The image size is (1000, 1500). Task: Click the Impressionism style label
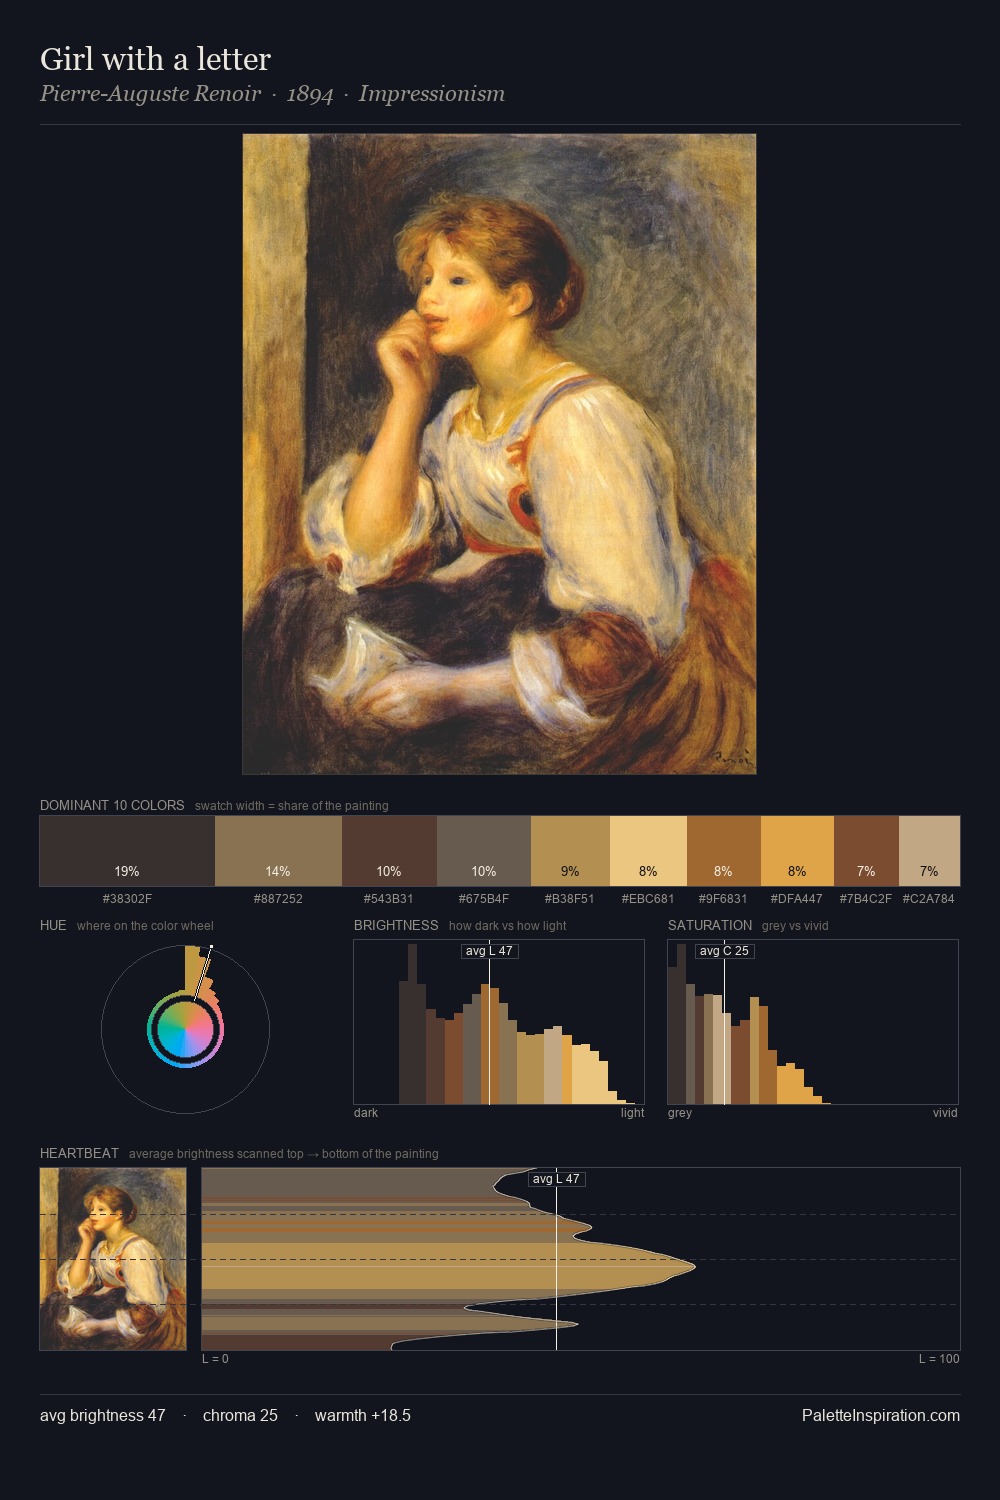432,94
